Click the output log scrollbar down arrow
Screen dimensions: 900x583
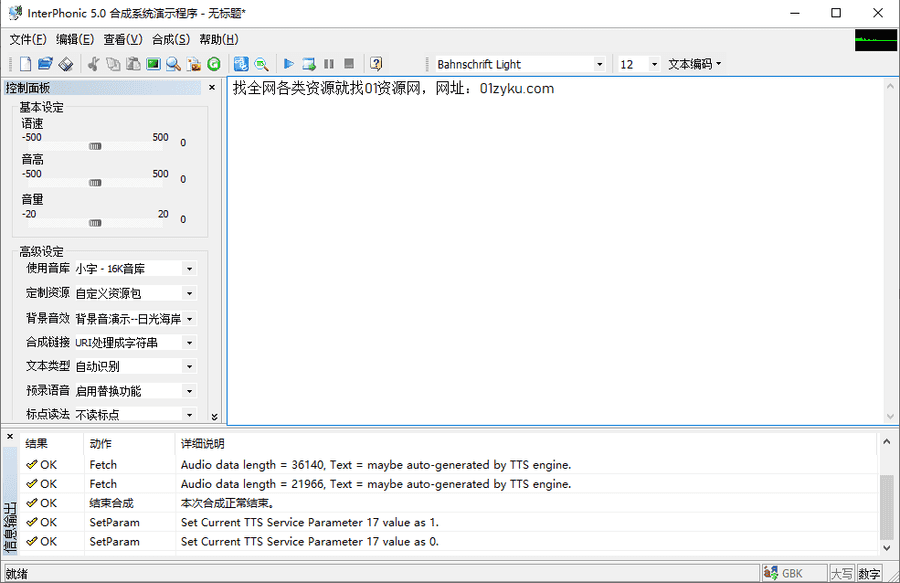click(x=887, y=548)
